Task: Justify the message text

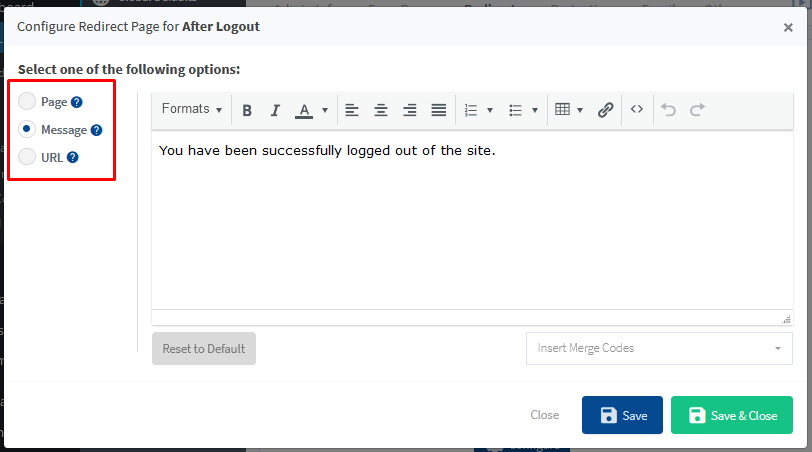Action: tap(438, 110)
